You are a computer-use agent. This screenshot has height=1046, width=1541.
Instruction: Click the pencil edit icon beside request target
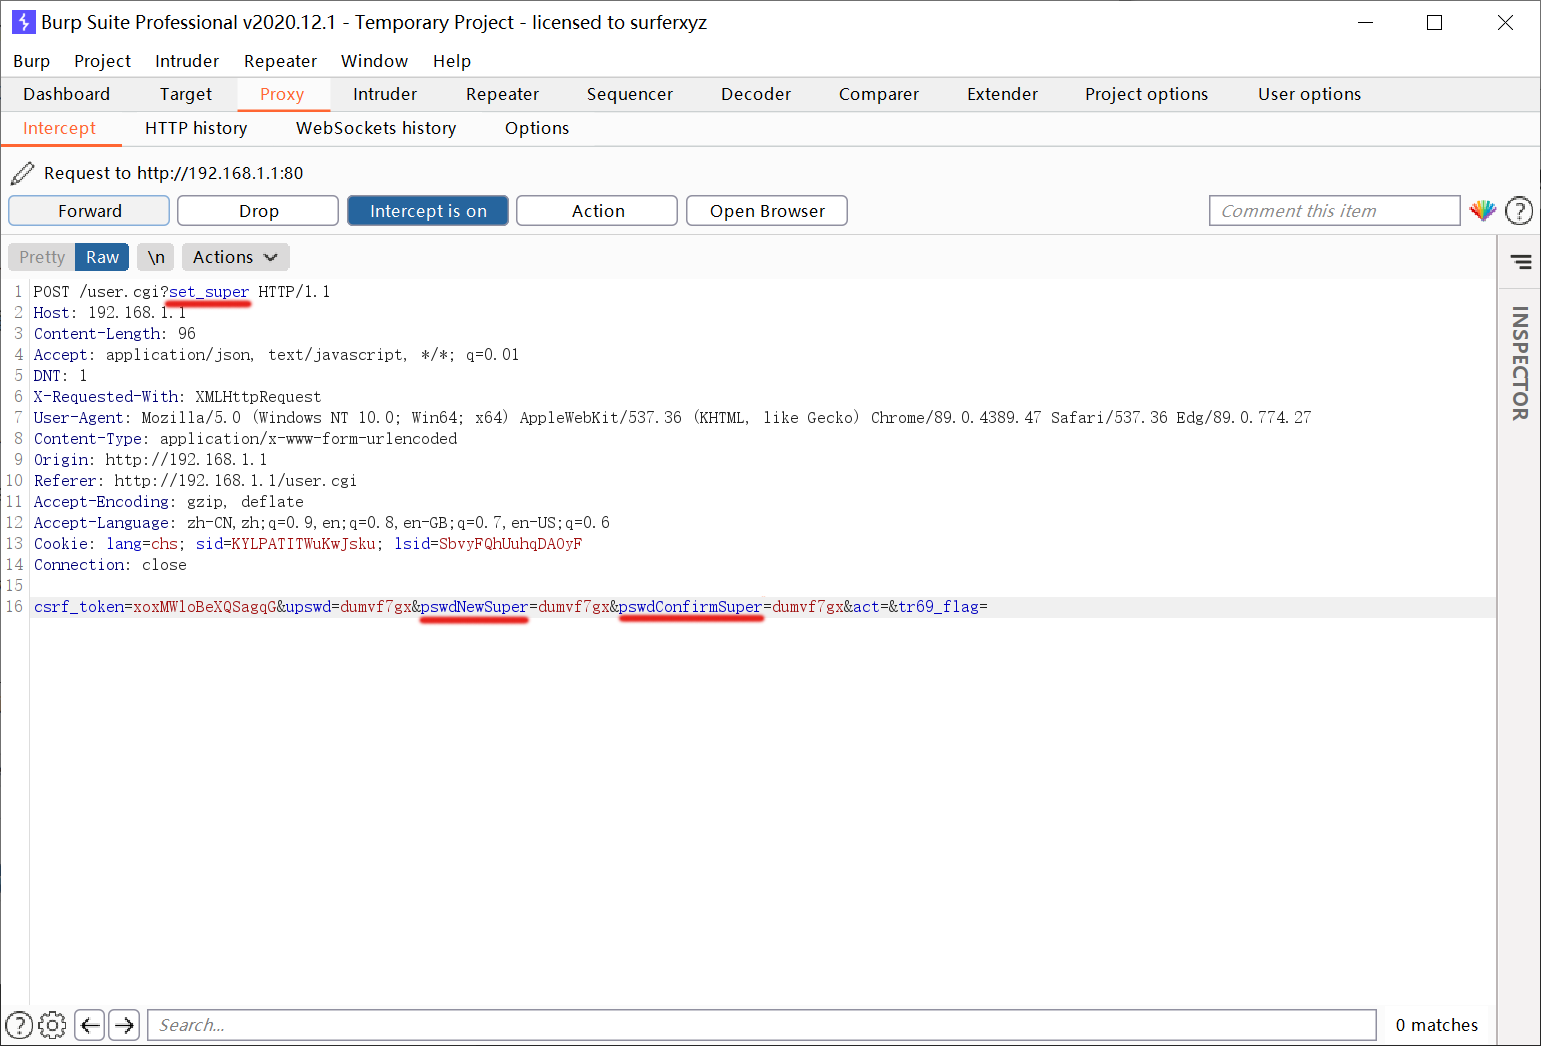coord(22,173)
